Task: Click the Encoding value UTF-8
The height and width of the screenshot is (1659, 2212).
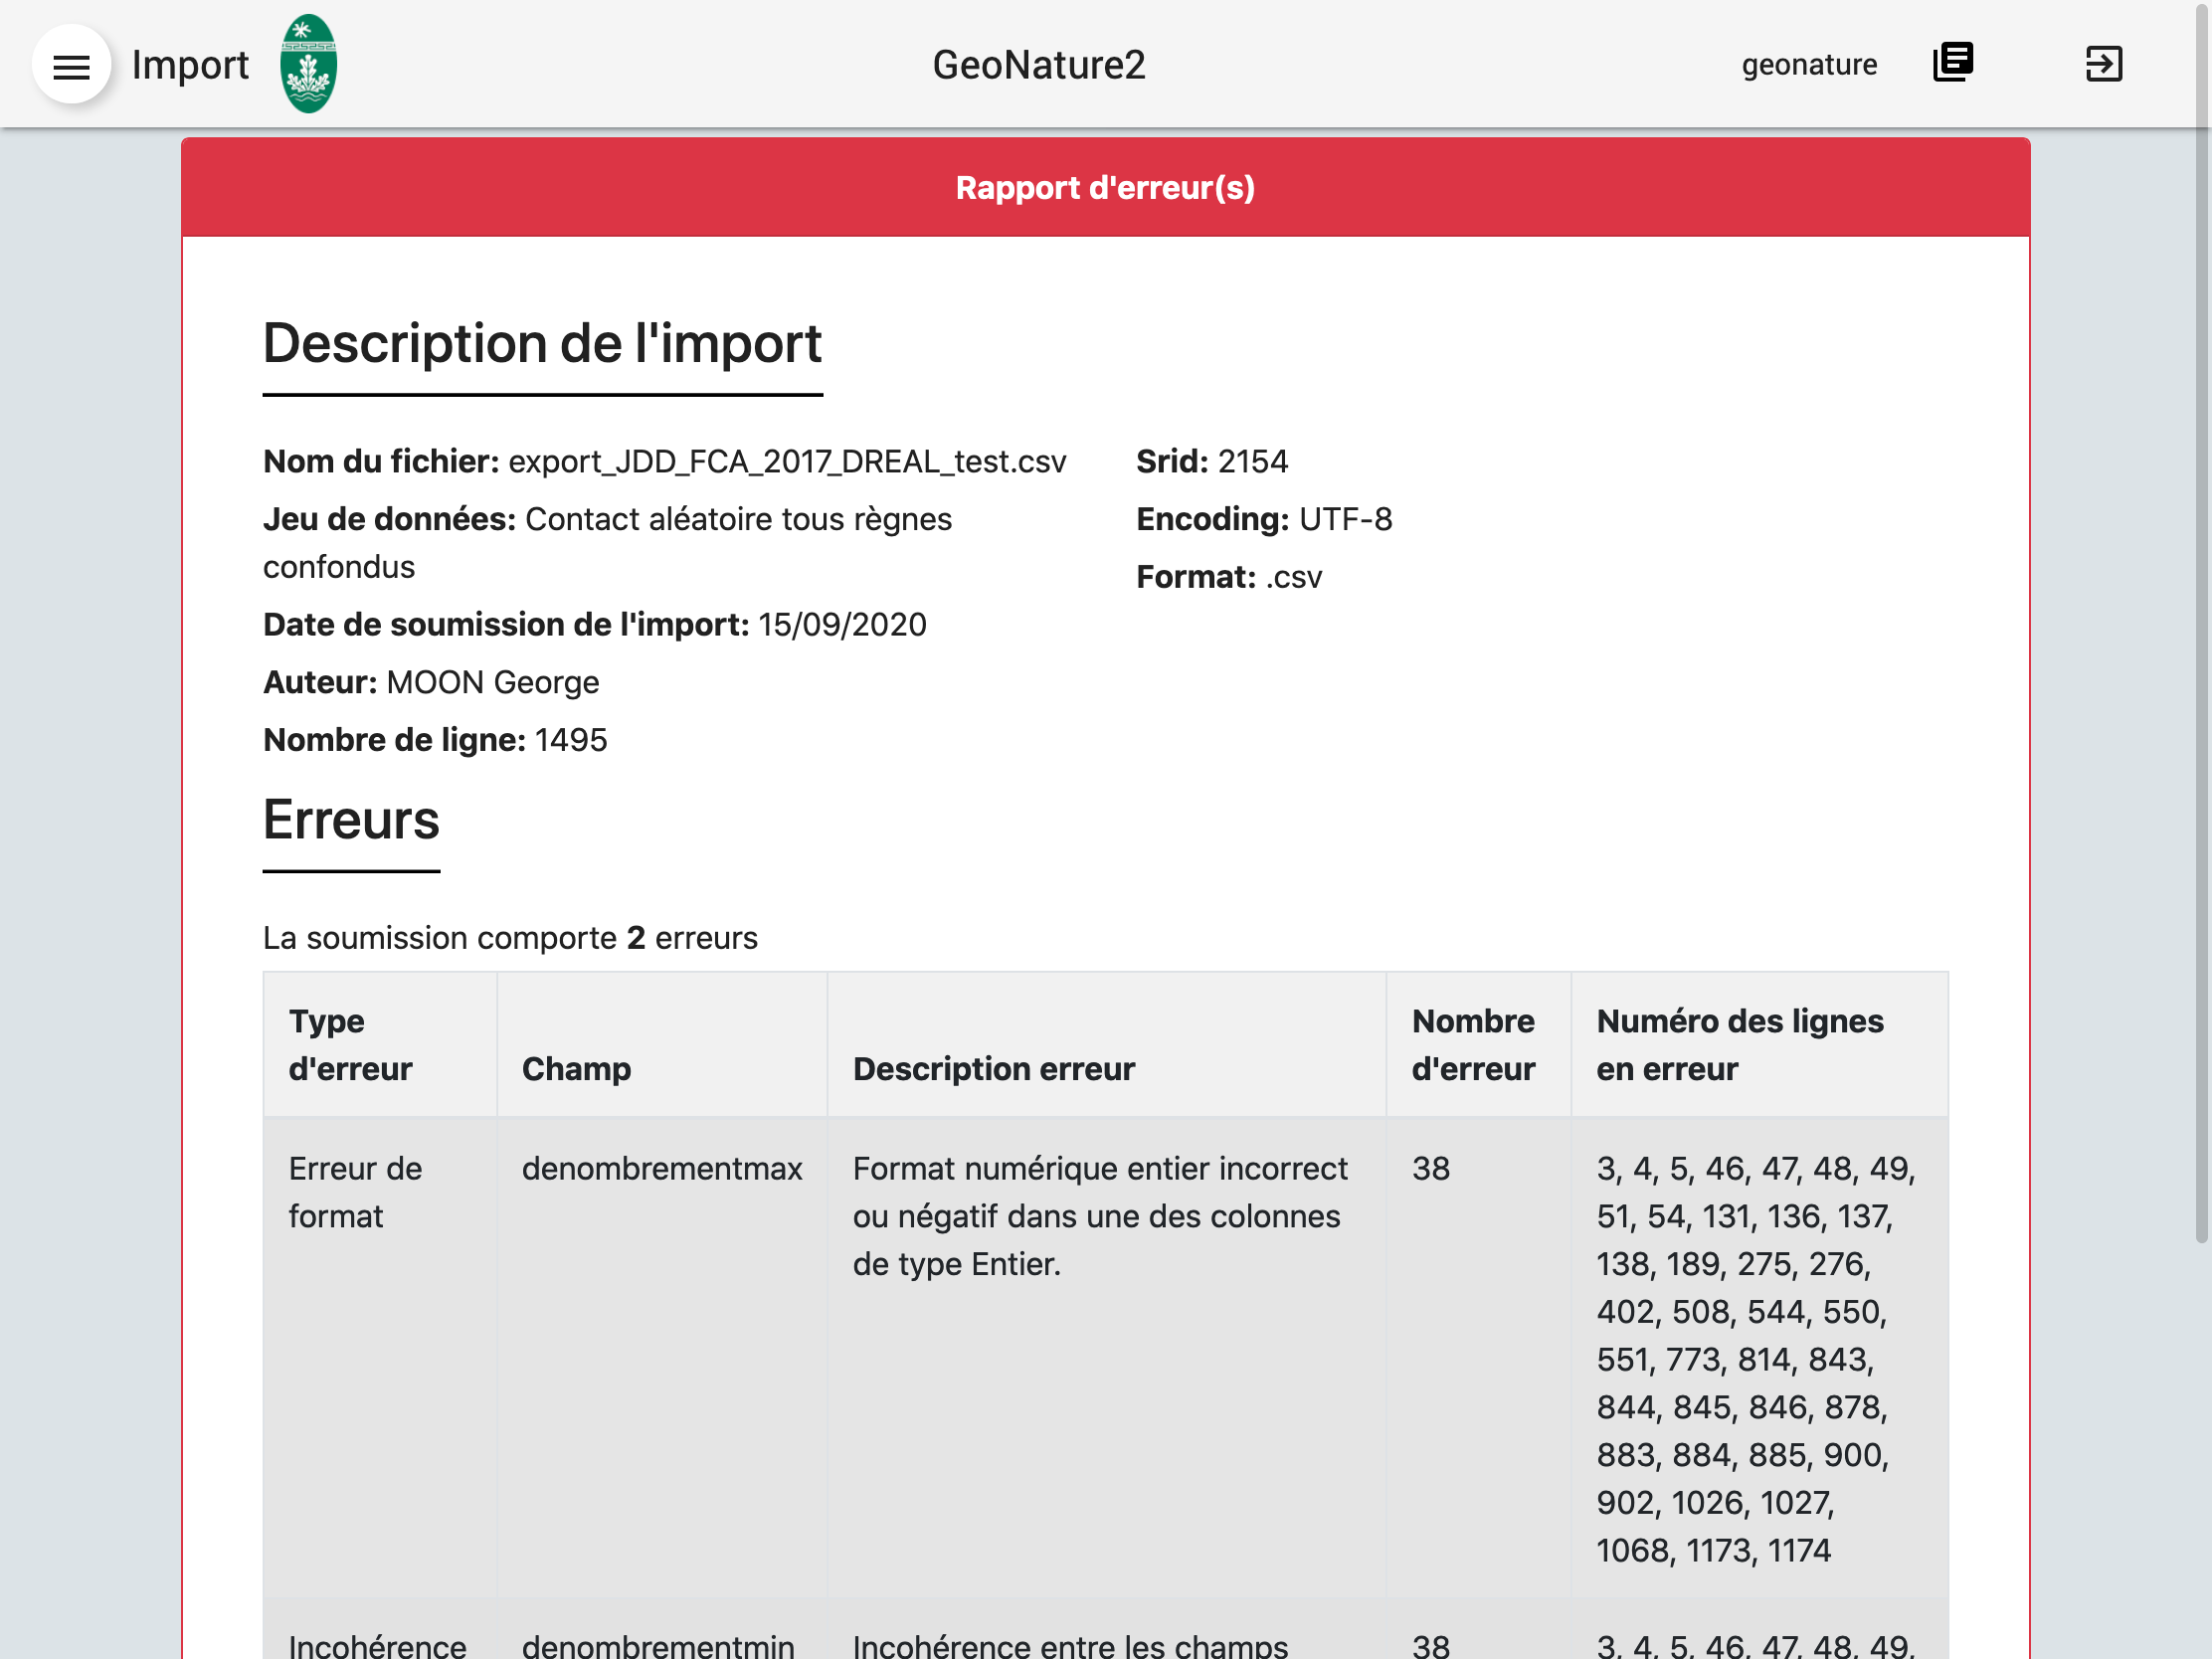Action: click(x=1345, y=520)
